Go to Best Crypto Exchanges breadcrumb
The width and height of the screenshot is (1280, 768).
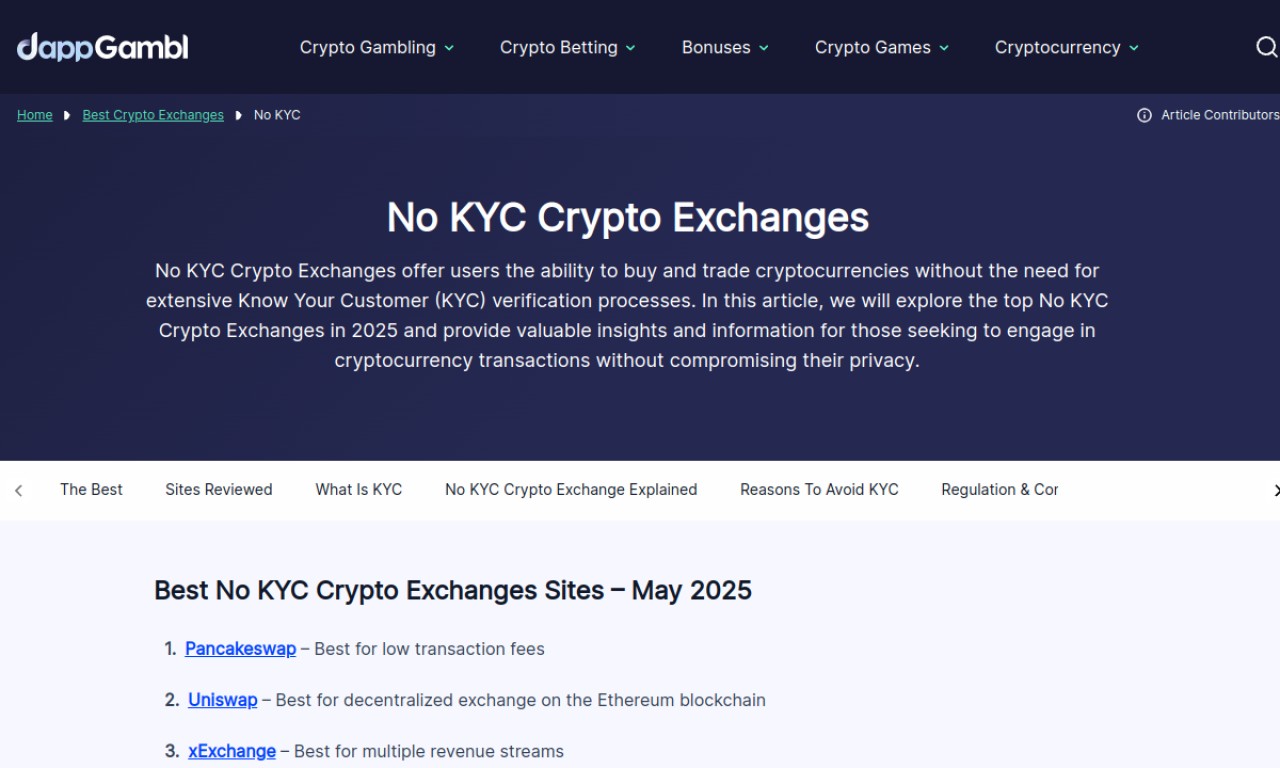(153, 115)
